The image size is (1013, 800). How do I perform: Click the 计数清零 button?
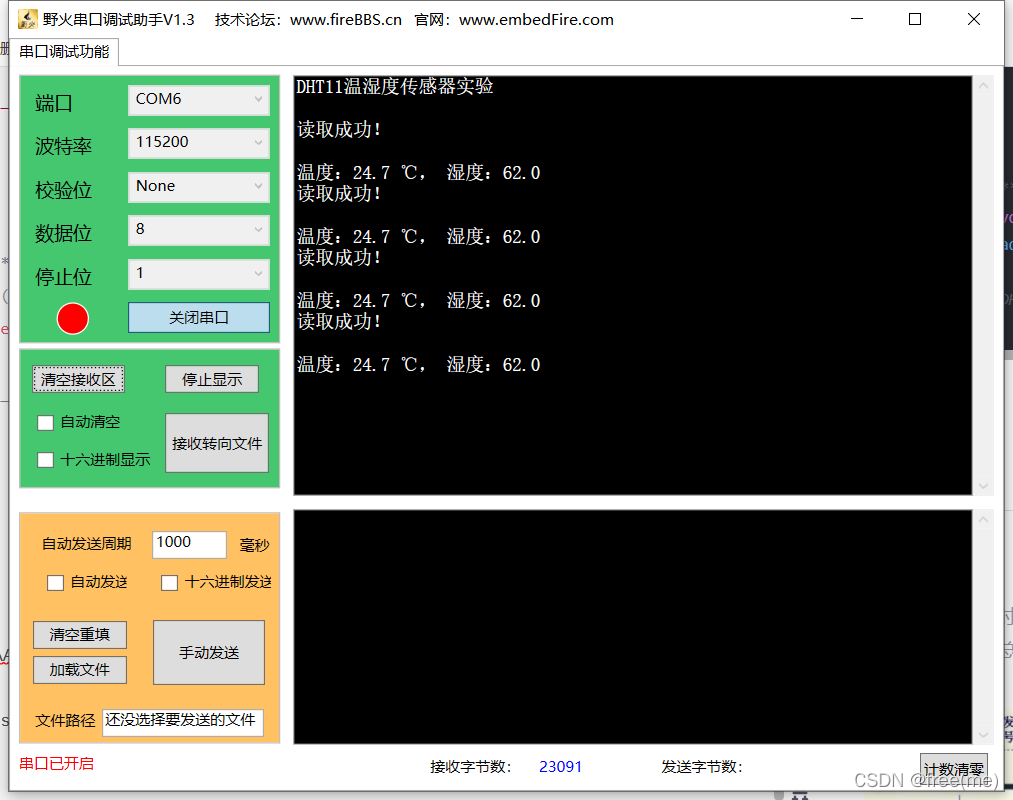[954, 769]
